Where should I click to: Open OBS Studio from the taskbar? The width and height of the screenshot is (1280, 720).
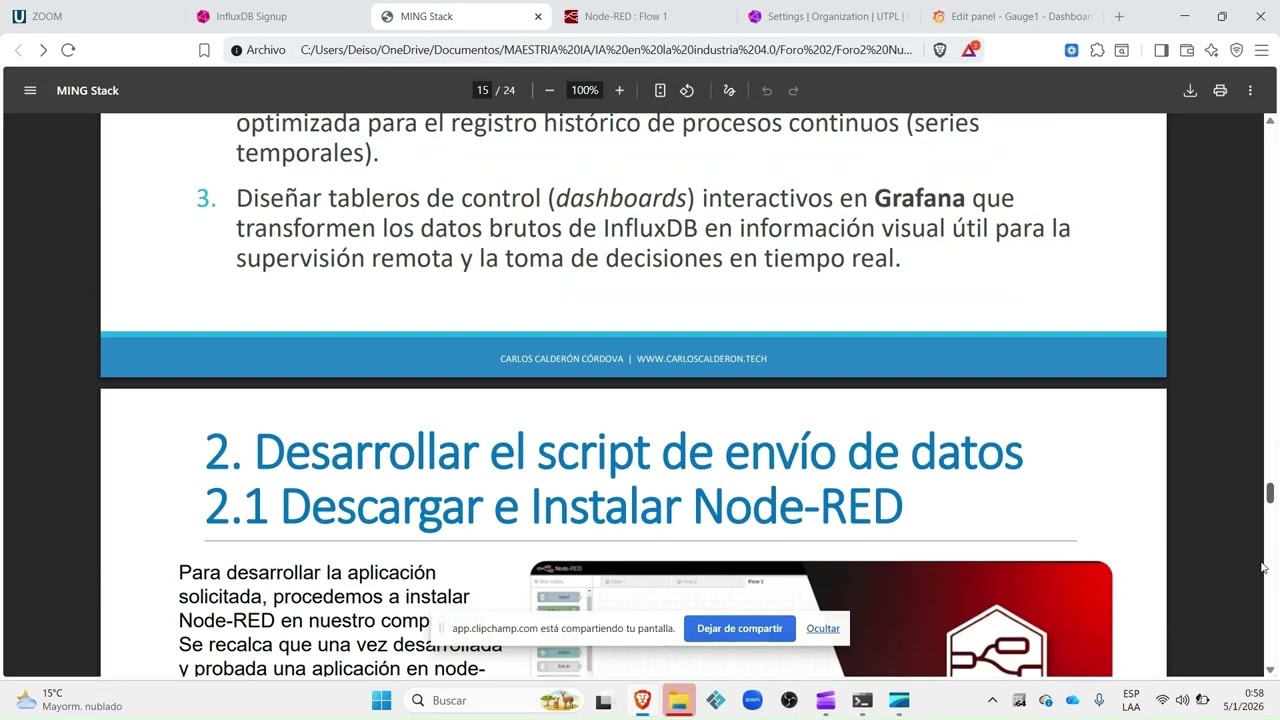coord(789,700)
